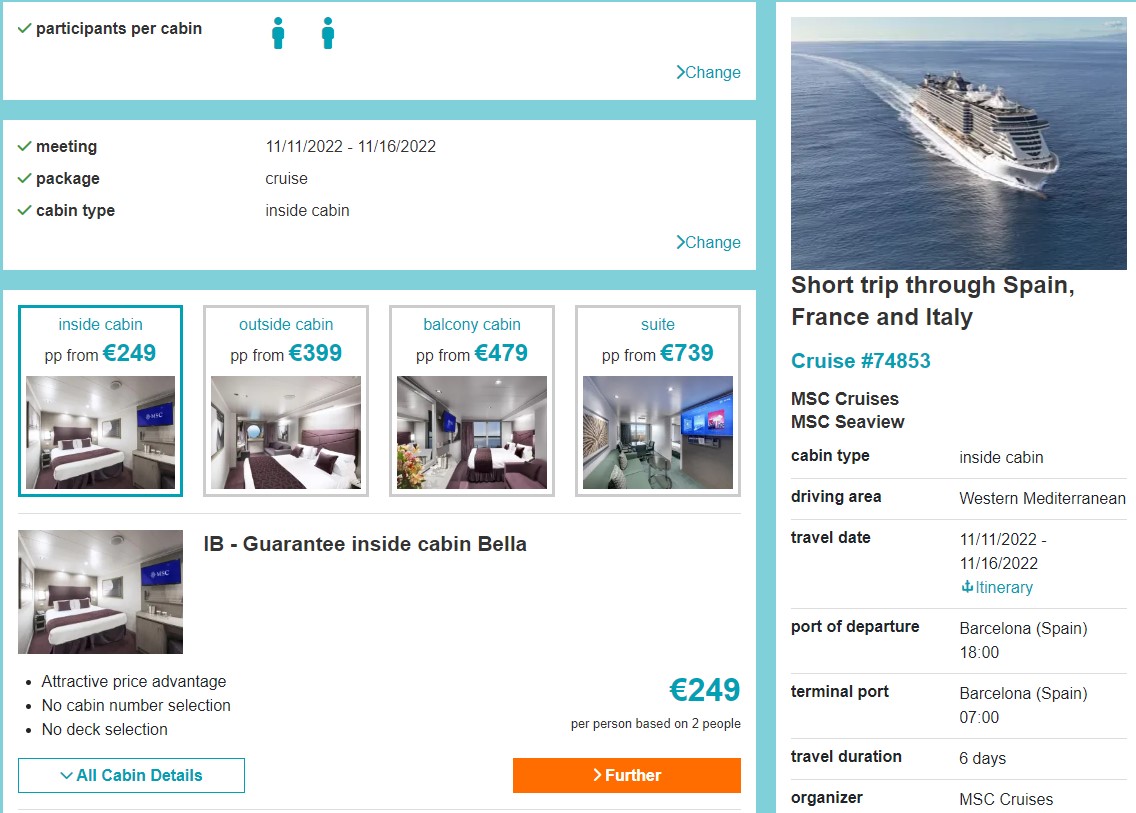Click the No deck selection bullet
This screenshot has width=1136, height=813.
pos(104,730)
